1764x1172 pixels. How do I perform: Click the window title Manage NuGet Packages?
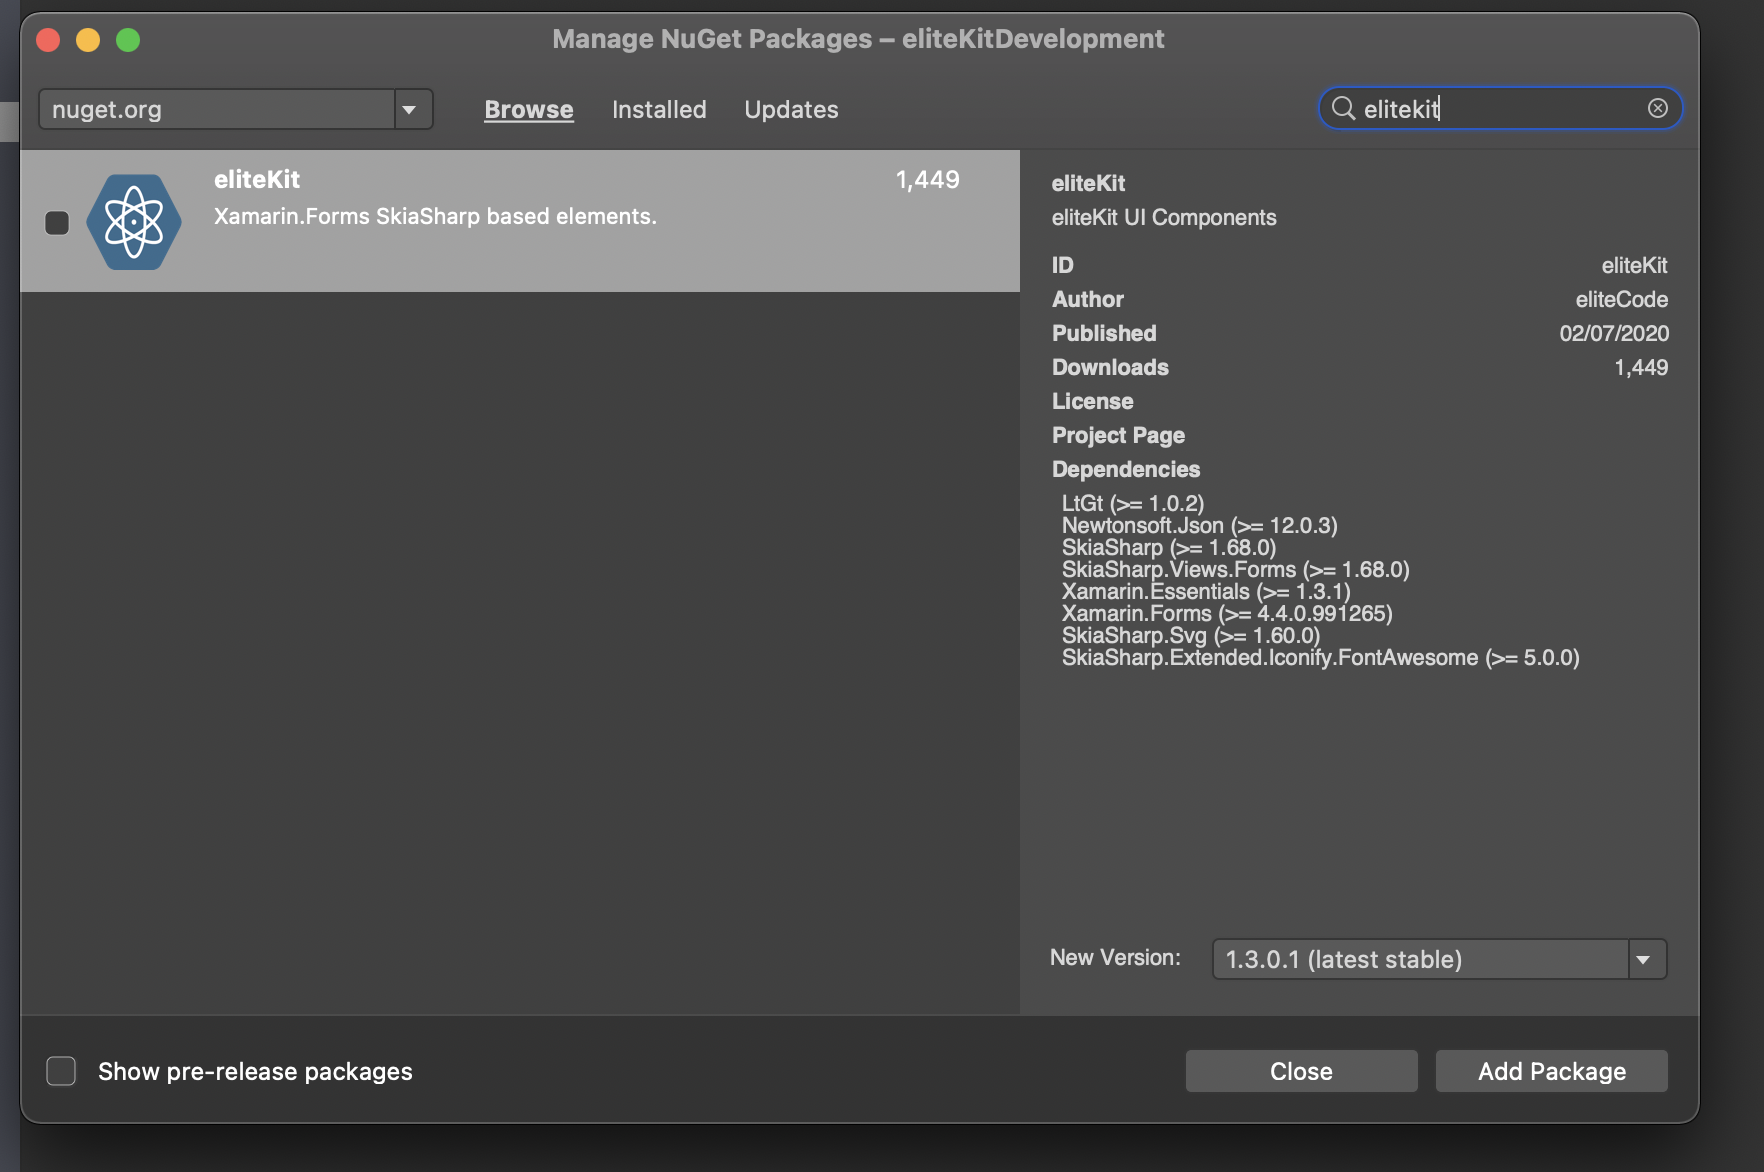[858, 39]
